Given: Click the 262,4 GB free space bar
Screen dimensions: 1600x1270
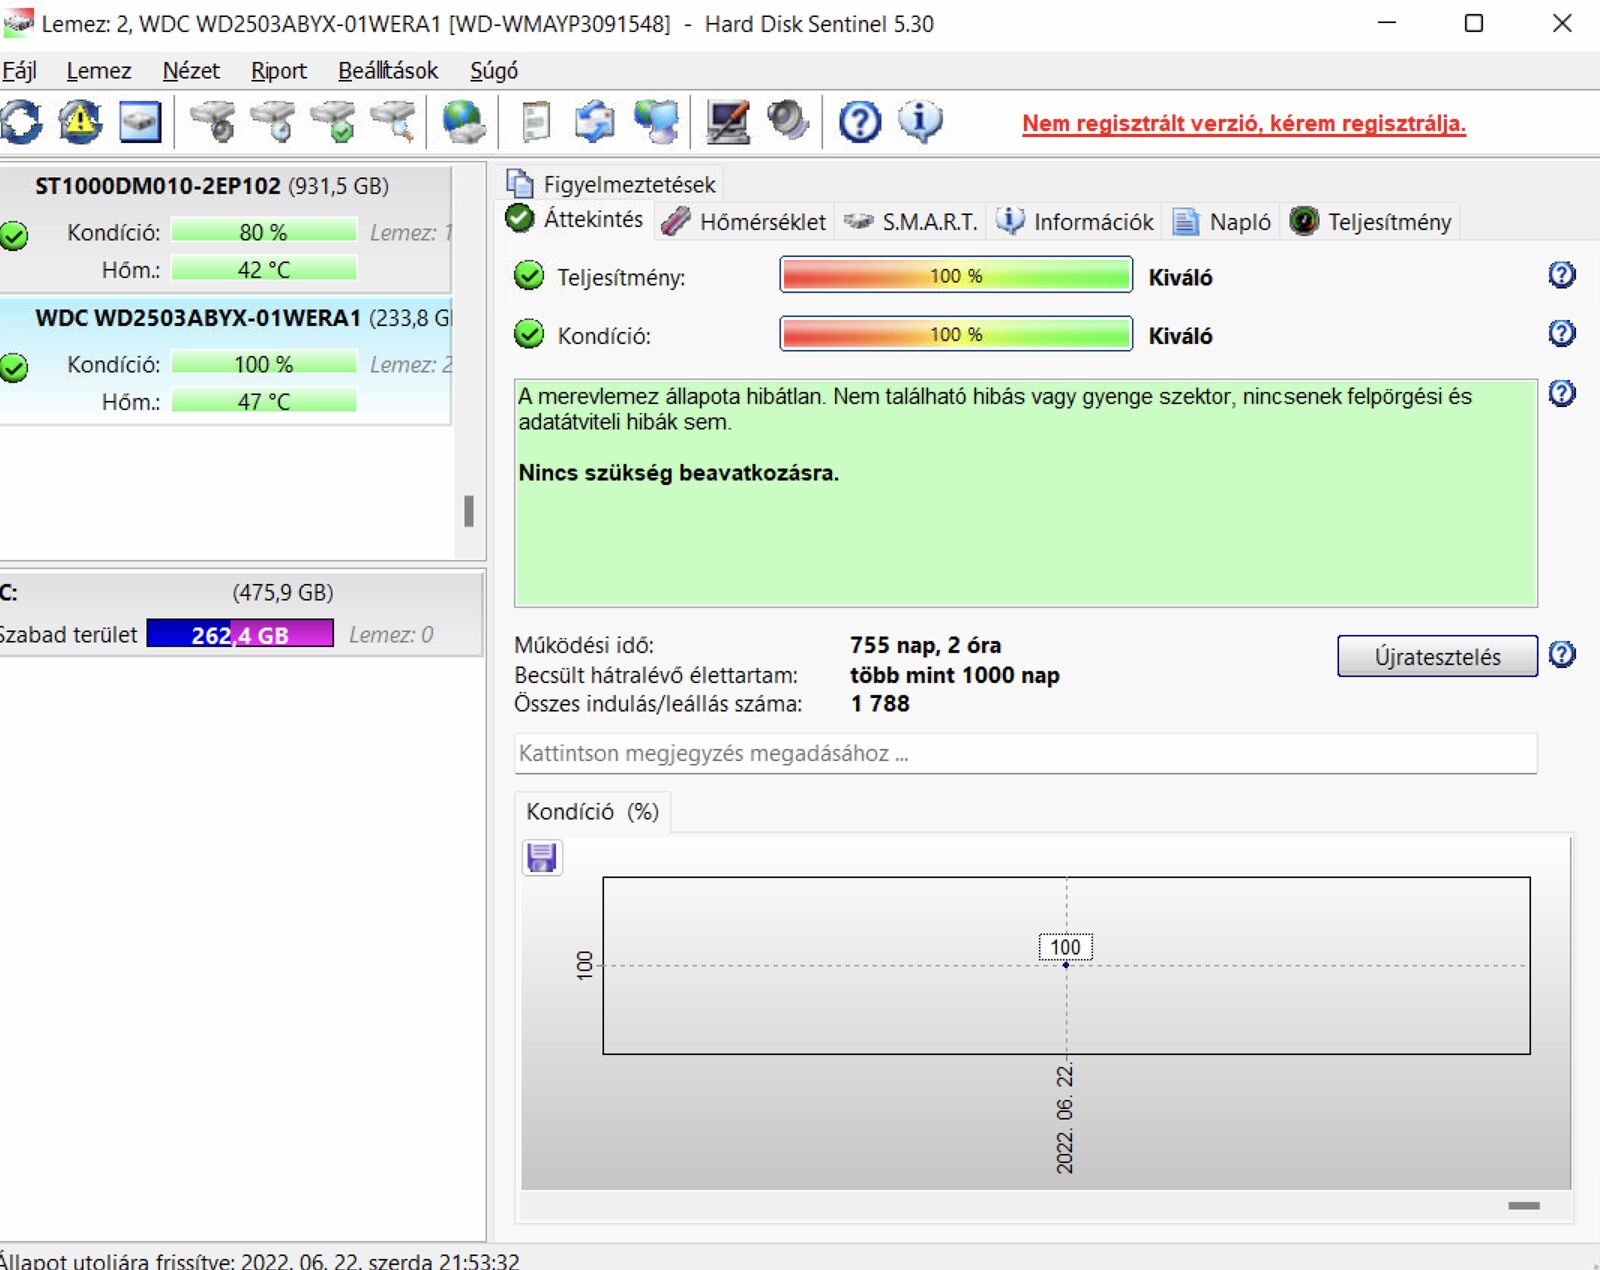Looking at the screenshot, I should [x=240, y=634].
